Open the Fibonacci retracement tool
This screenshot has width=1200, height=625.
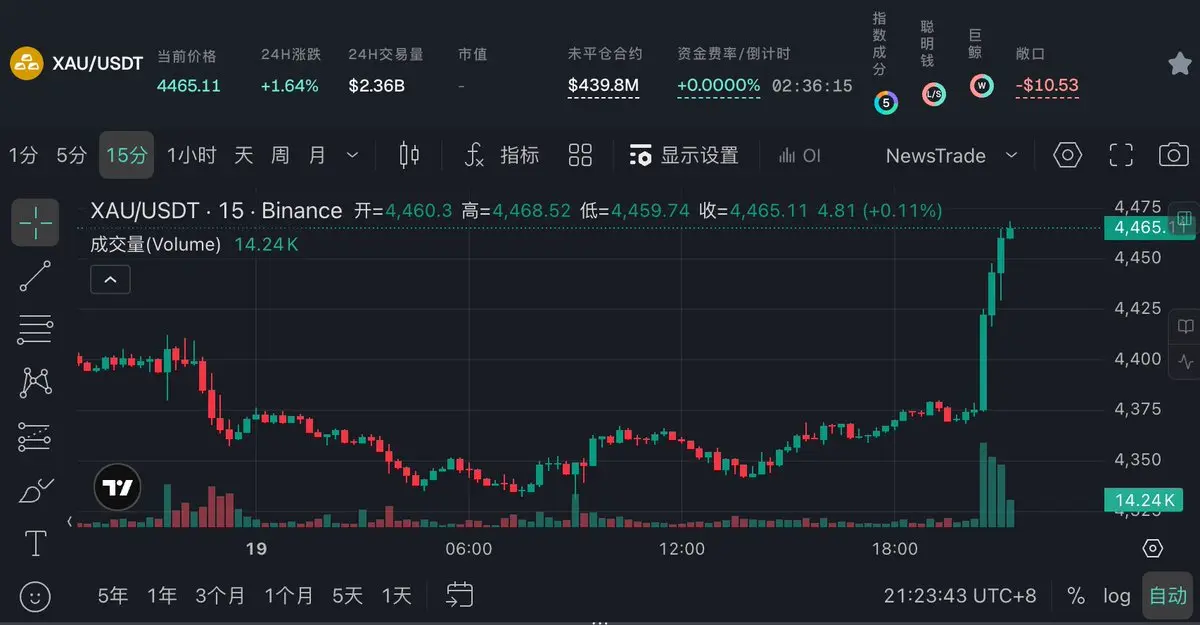point(35,329)
